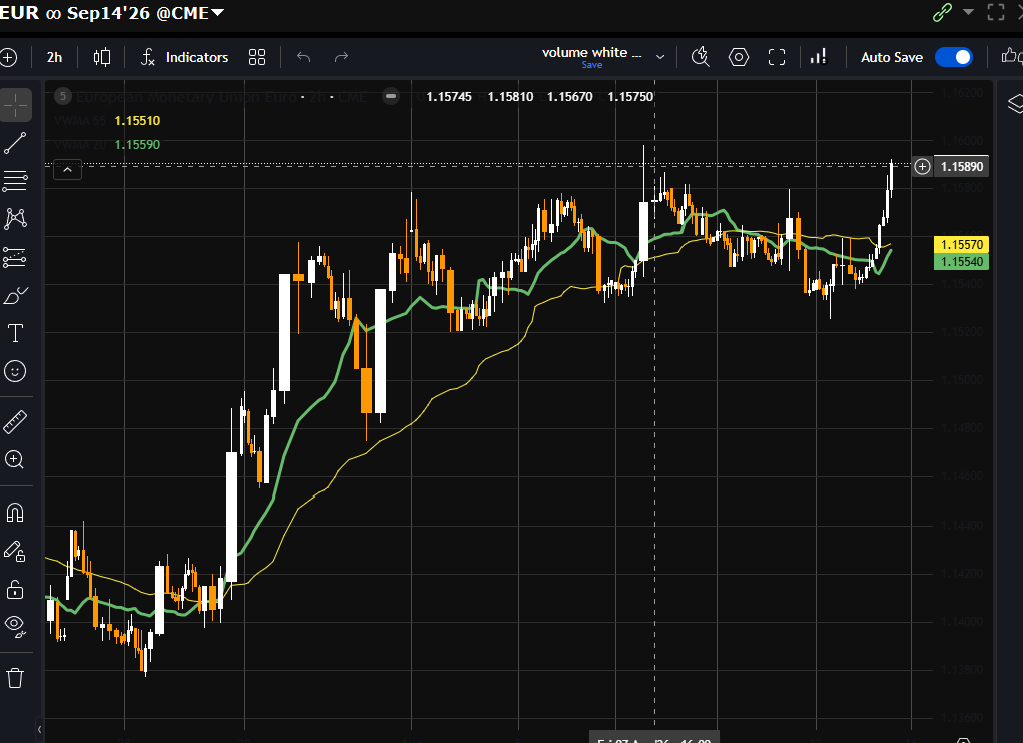Save the chart layout via Save link
Image resolution: width=1023 pixels, height=743 pixels.
592,65
